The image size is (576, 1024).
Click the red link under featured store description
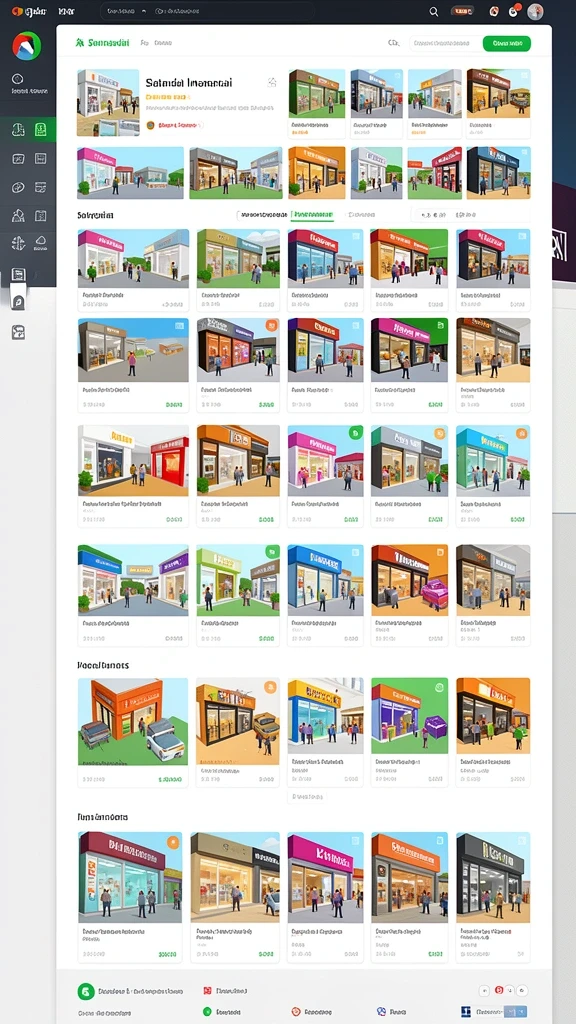tap(173, 124)
